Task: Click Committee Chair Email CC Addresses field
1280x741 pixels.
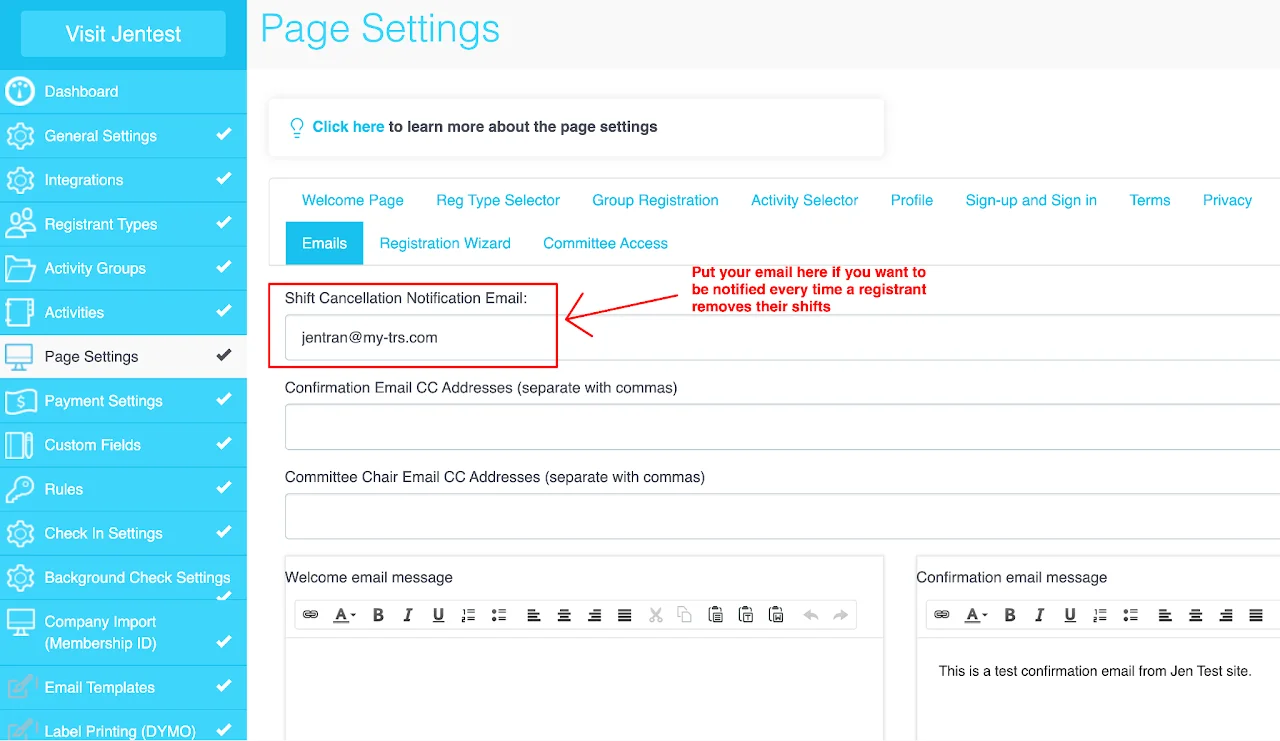Action: 782,517
